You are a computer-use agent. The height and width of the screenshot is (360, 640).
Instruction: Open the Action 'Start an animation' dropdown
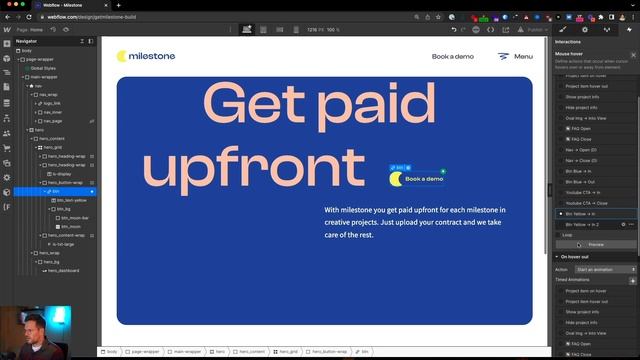(x=605, y=269)
